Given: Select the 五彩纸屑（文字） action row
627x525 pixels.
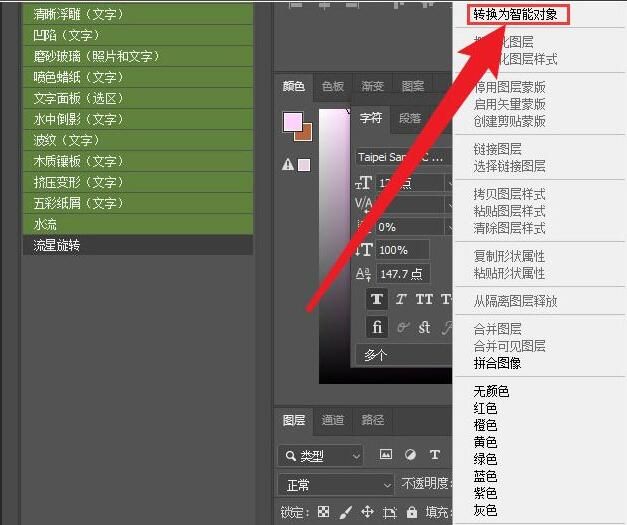Looking at the screenshot, I should click(x=138, y=203).
